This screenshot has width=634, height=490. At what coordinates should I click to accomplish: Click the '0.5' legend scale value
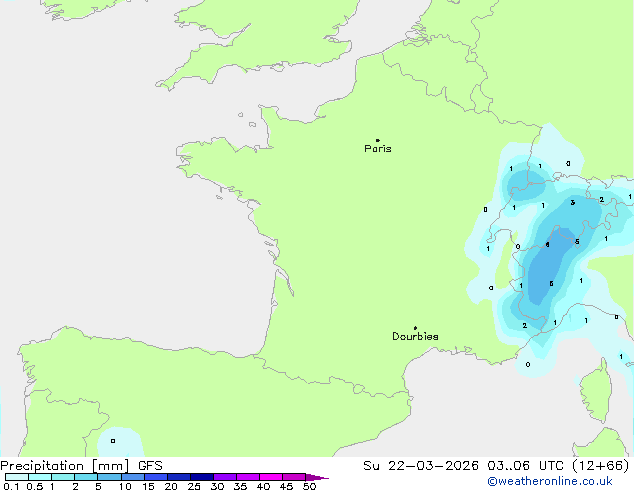tap(35, 486)
